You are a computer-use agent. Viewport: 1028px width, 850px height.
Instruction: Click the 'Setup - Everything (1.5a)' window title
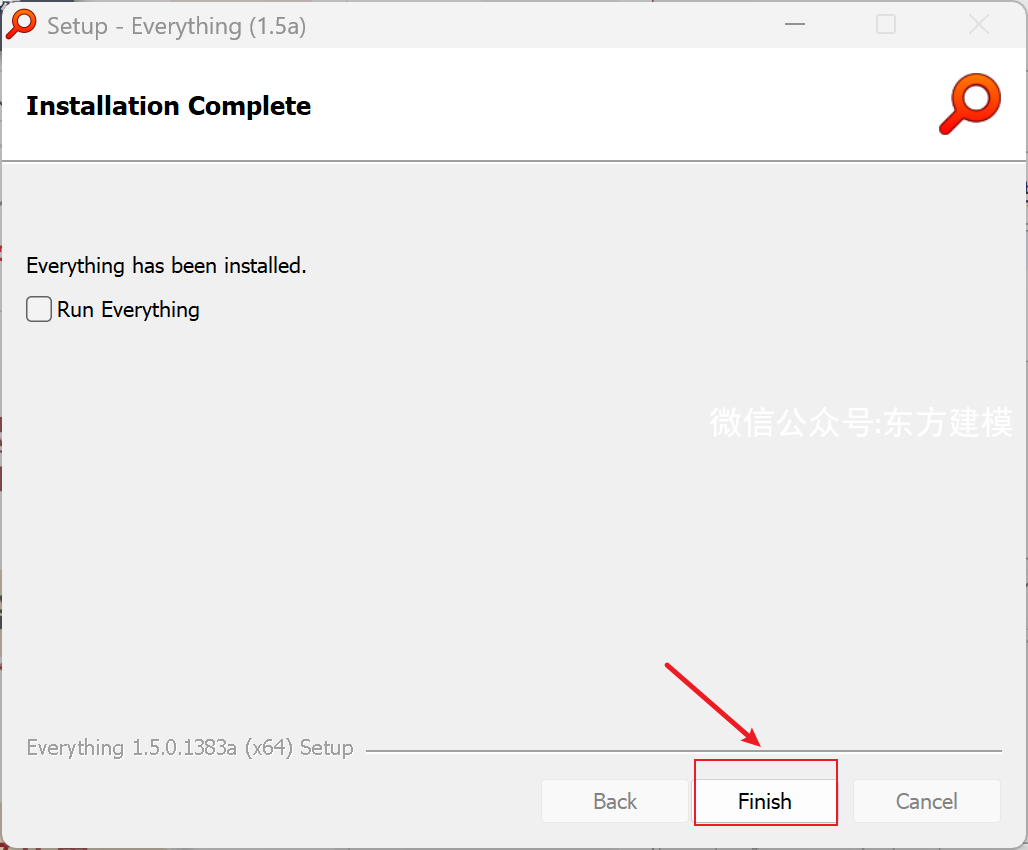[x=176, y=26]
